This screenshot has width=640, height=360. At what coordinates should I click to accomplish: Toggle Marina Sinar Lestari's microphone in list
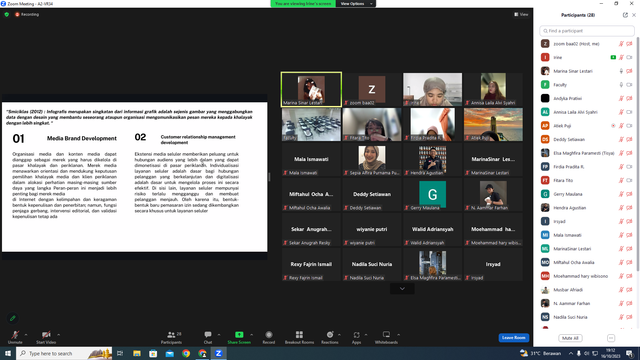[621, 71]
